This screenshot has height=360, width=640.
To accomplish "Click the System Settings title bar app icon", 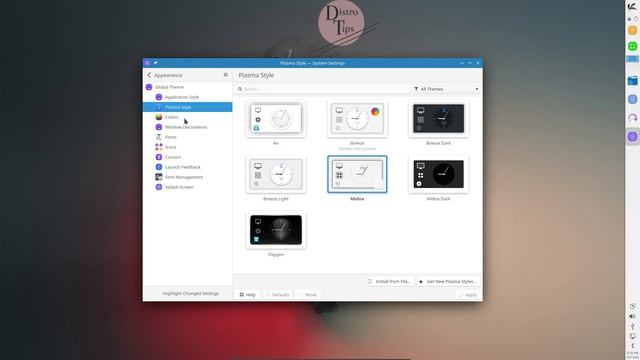I will pos(147,63).
